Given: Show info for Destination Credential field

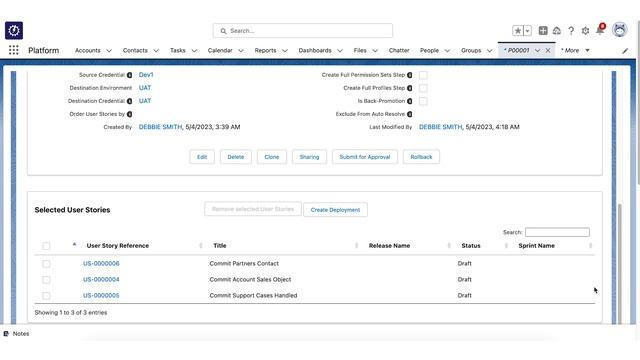Looking at the screenshot, I should pos(129,101).
